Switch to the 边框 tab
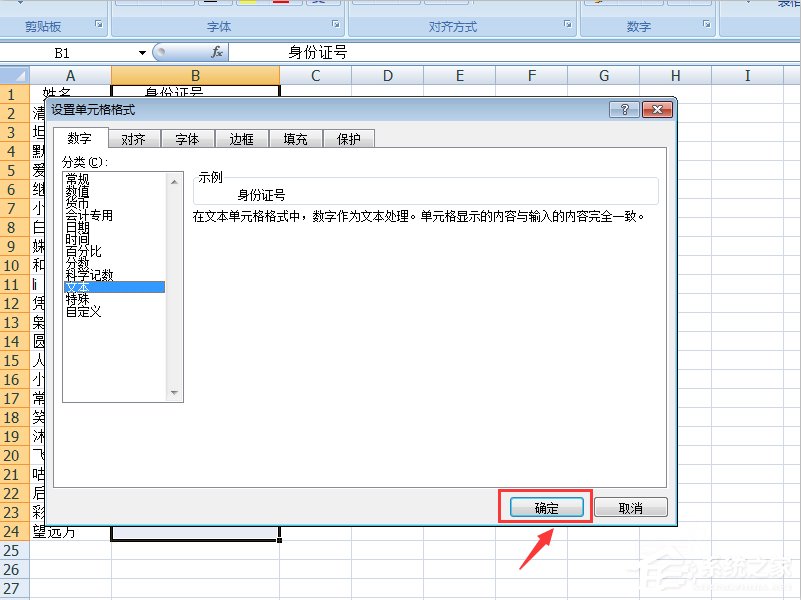The width and height of the screenshot is (801, 600). pyautogui.click(x=241, y=139)
